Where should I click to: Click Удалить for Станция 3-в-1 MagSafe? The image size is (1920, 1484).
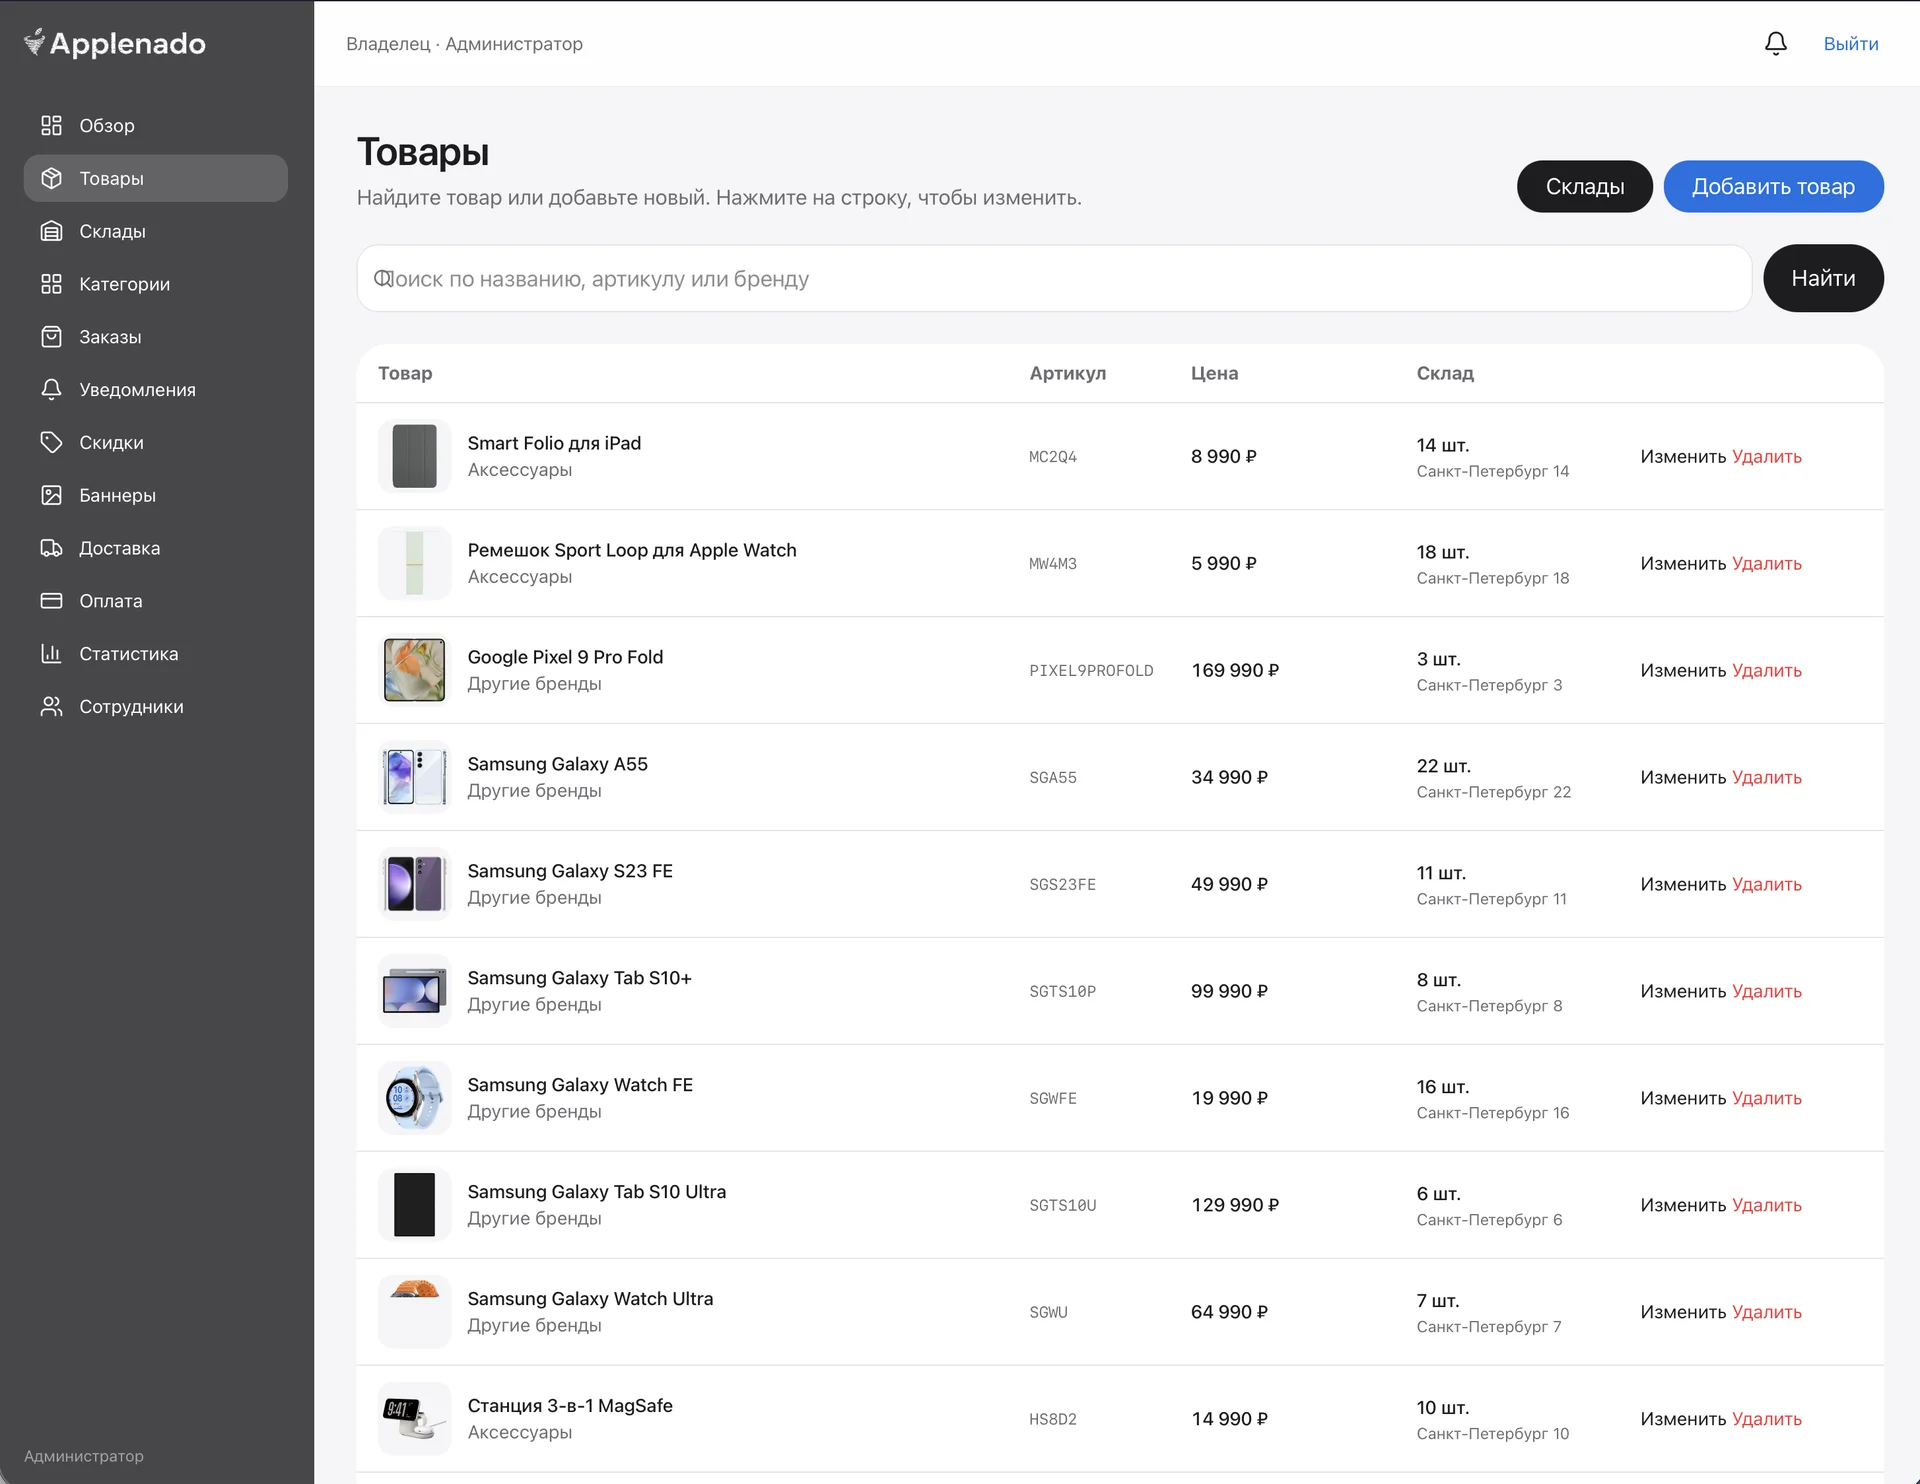1766,1419
